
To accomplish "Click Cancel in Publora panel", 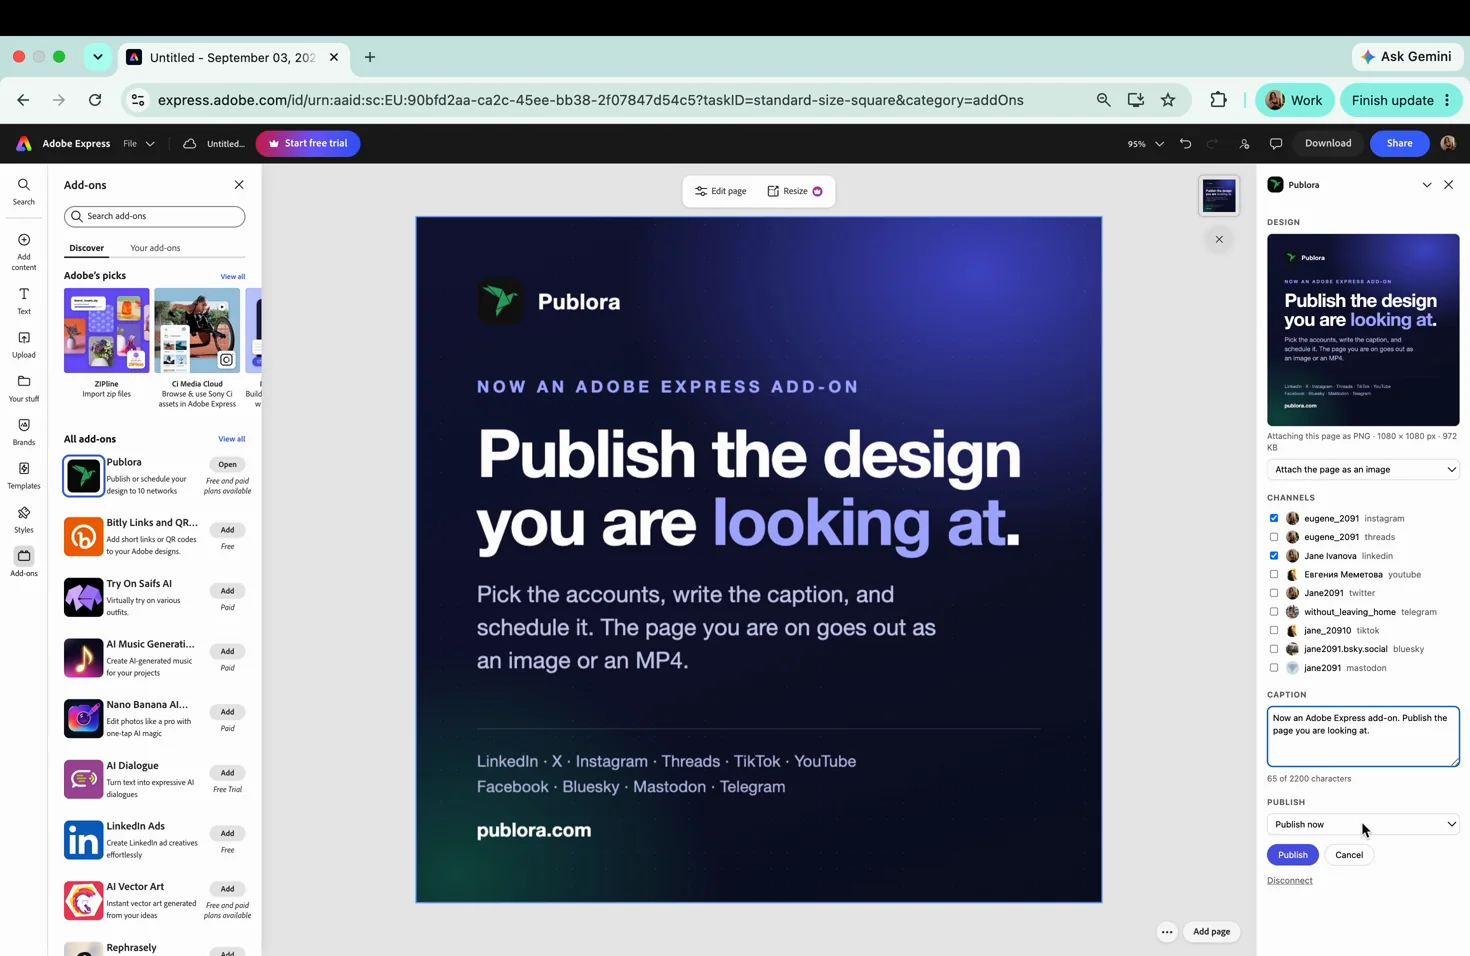I will (x=1349, y=855).
